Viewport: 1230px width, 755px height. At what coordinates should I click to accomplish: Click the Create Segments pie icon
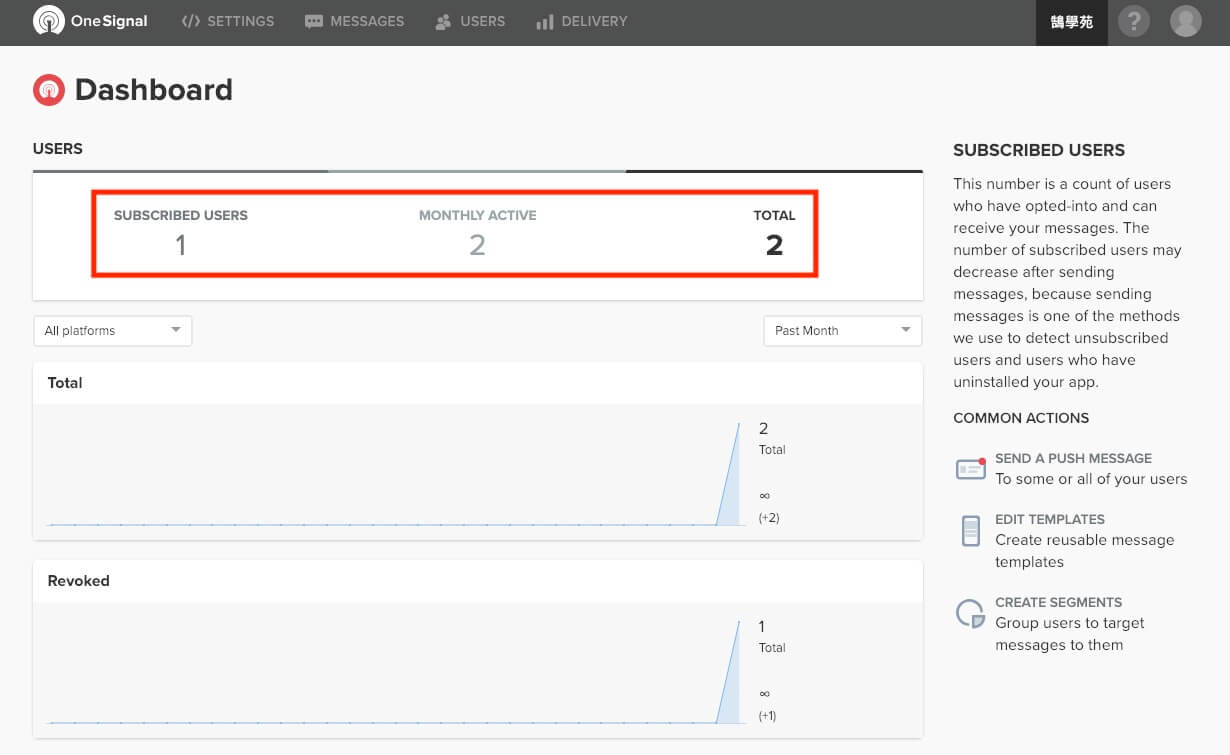[x=970, y=613]
